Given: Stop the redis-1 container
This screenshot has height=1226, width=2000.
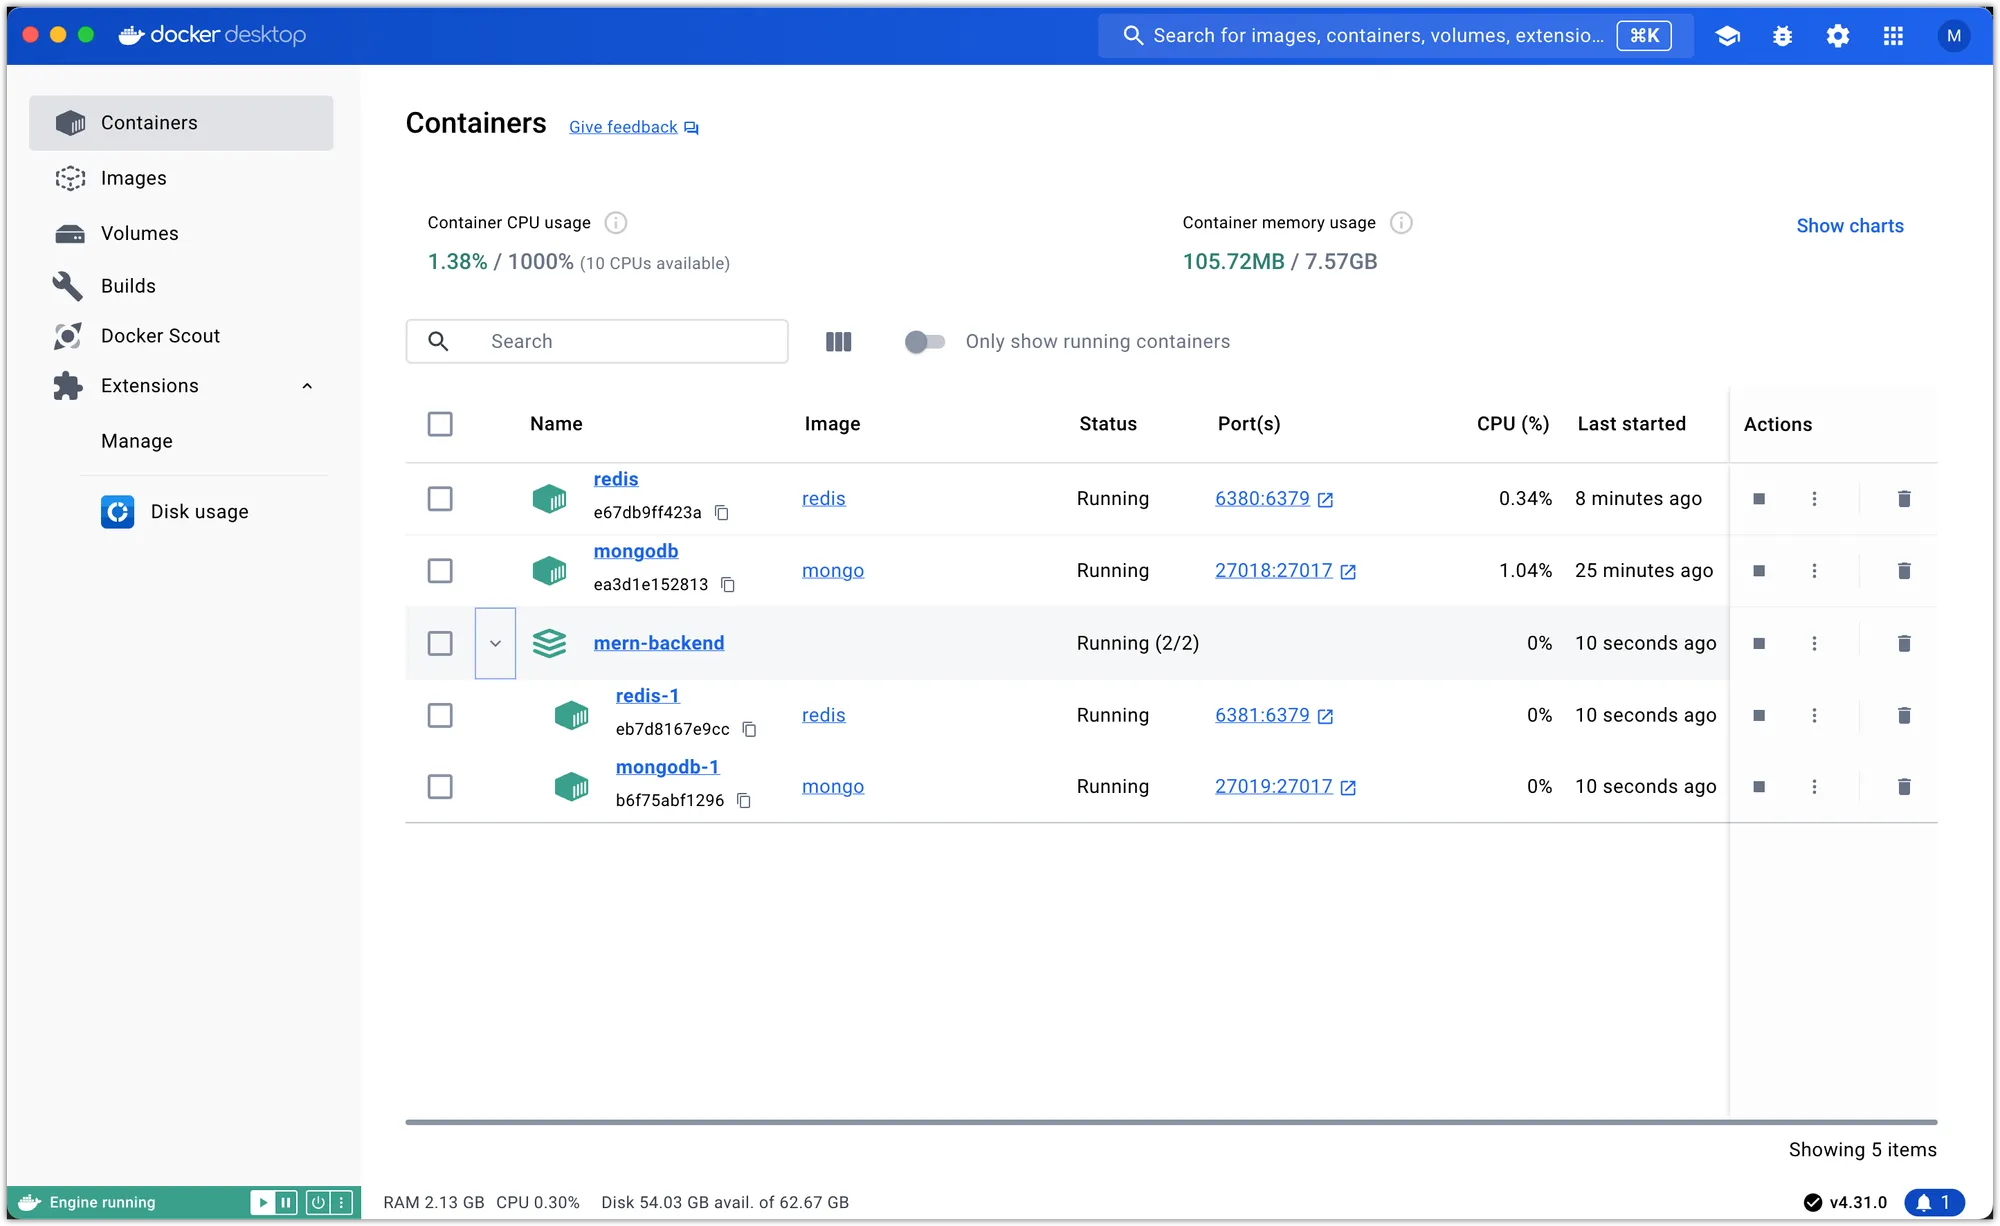Looking at the screenshot, I should point(1759,716).
